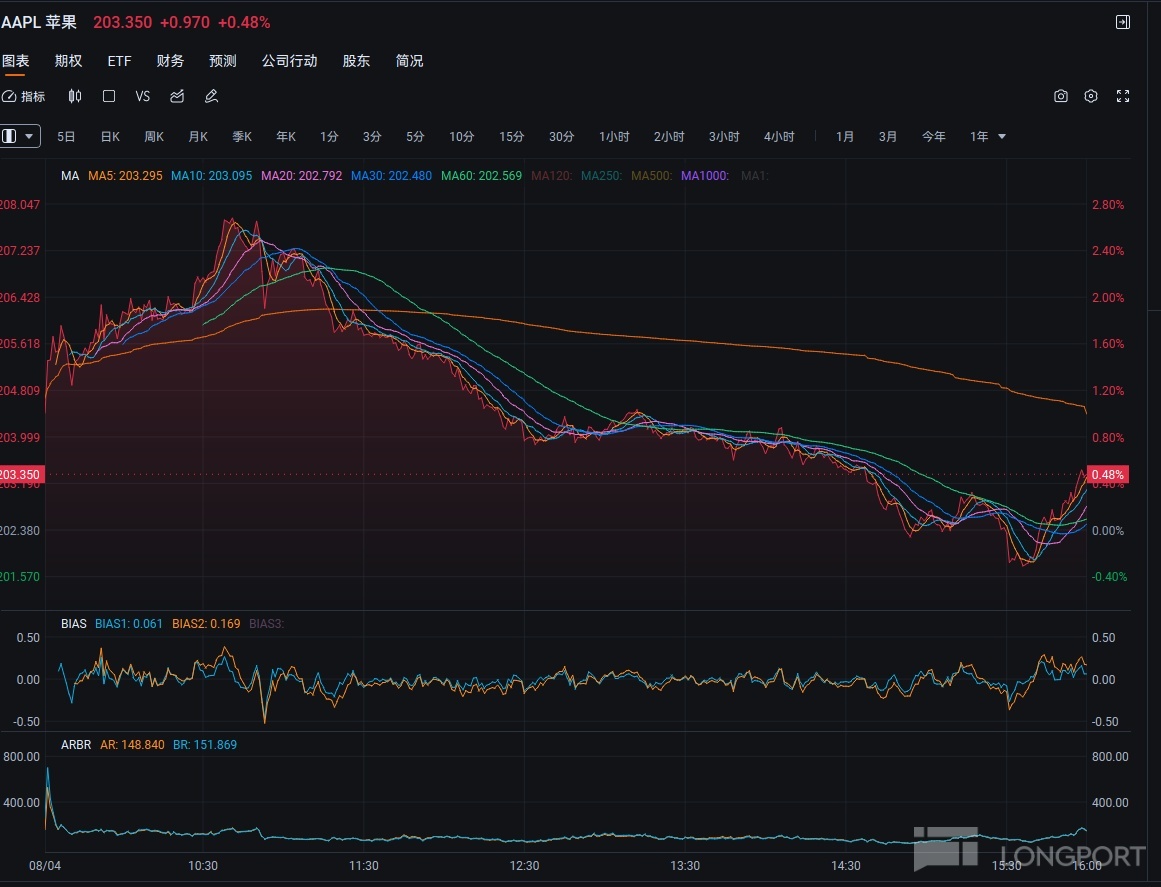Open chart settings gear icon
Image resolution: width=1161 pixels, height=887 pixels.
(1091, 97)
